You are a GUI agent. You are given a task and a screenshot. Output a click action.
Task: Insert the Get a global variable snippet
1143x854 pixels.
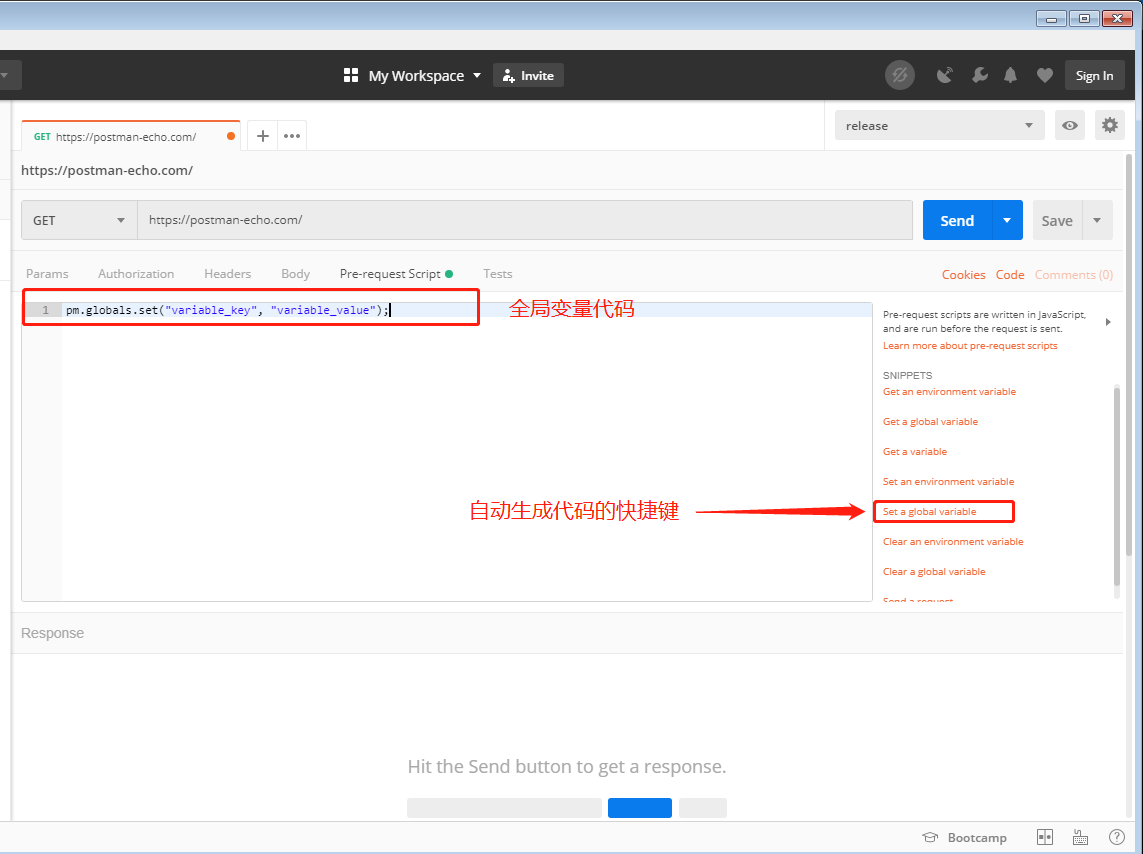[930, 421]
